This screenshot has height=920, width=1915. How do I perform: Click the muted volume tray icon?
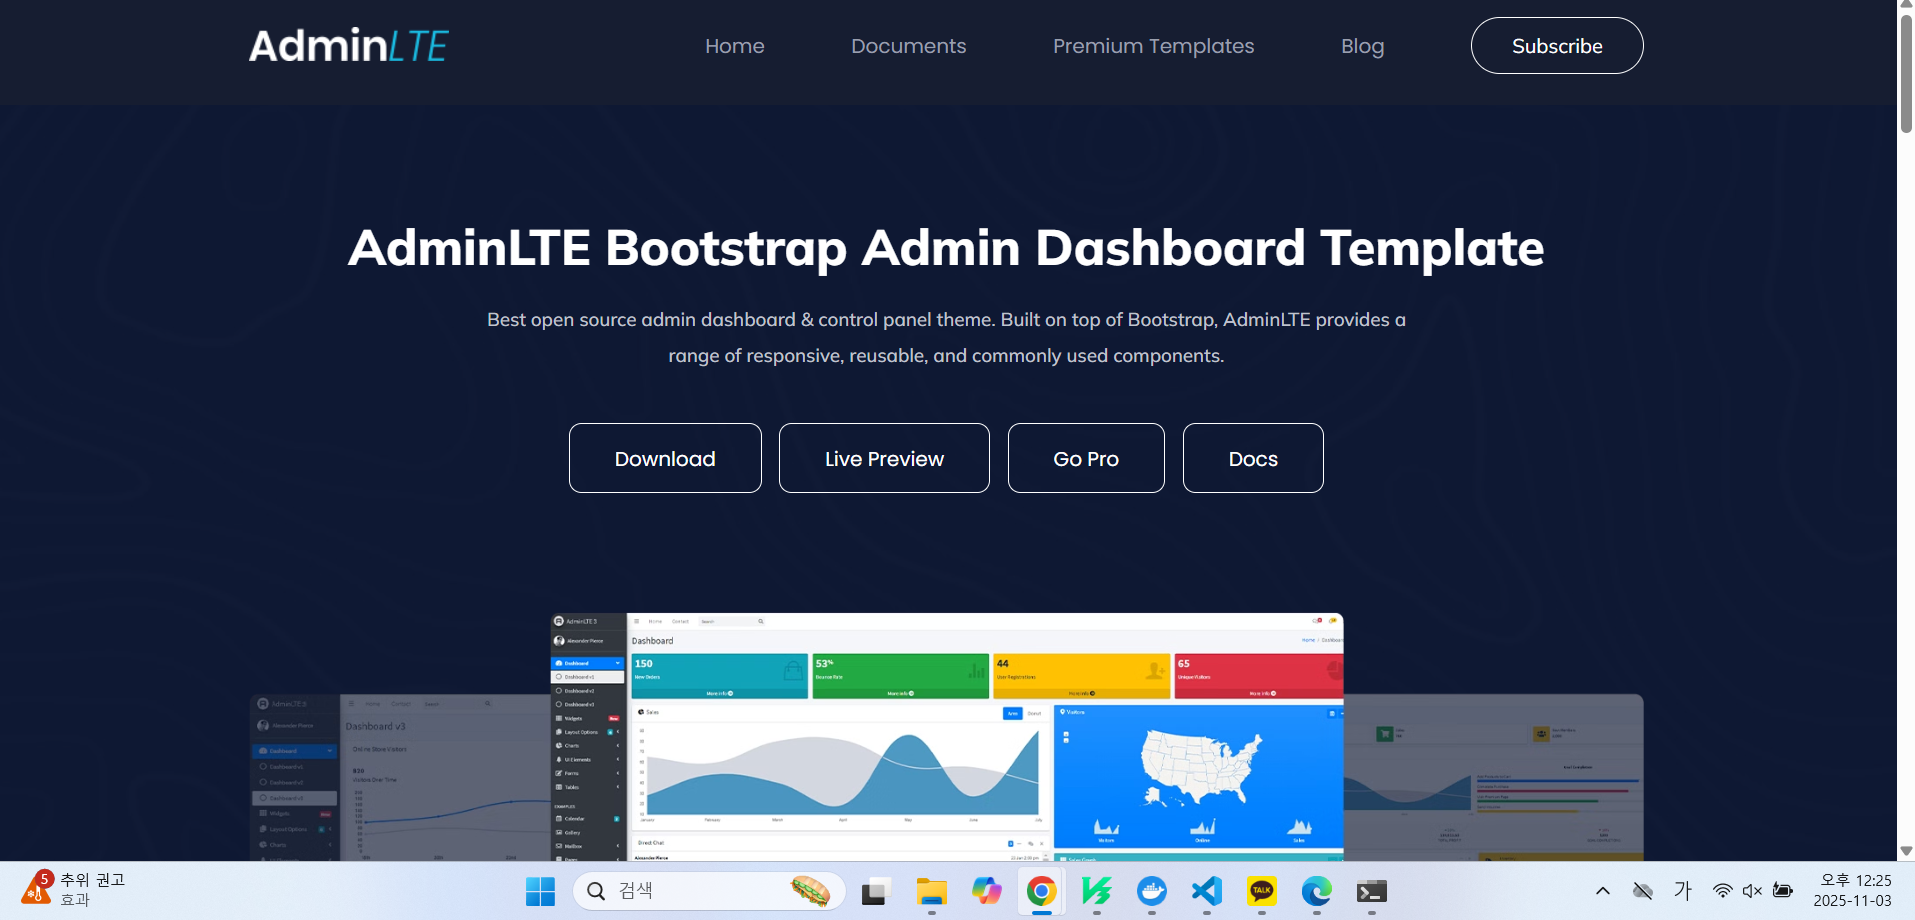tap(1752, 891)
